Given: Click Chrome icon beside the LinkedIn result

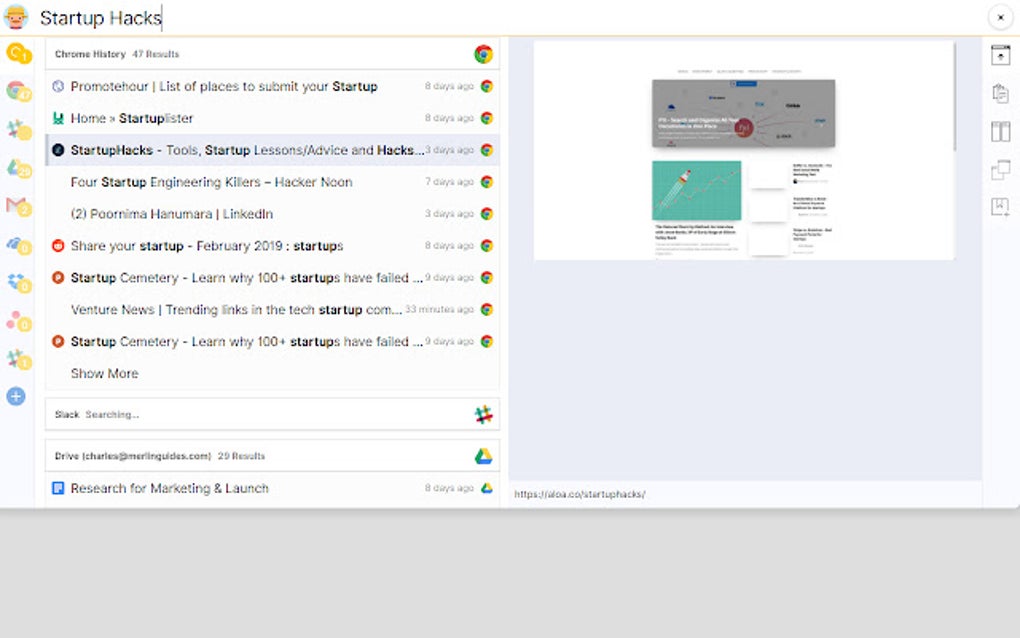Looking at the screenshot, I should coord(487,213).
